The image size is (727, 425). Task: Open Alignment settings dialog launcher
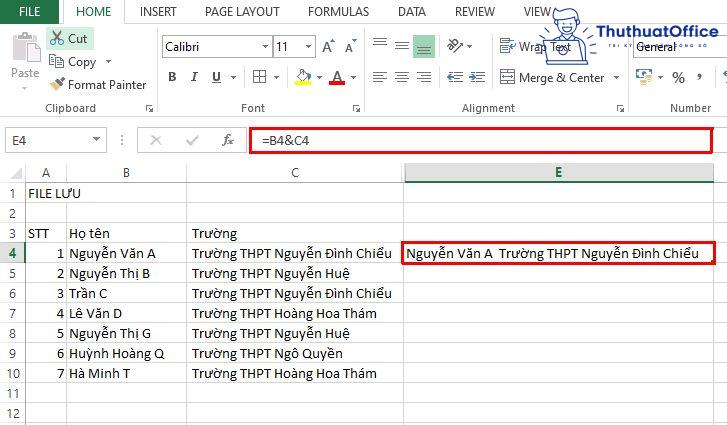pos(620,108)
